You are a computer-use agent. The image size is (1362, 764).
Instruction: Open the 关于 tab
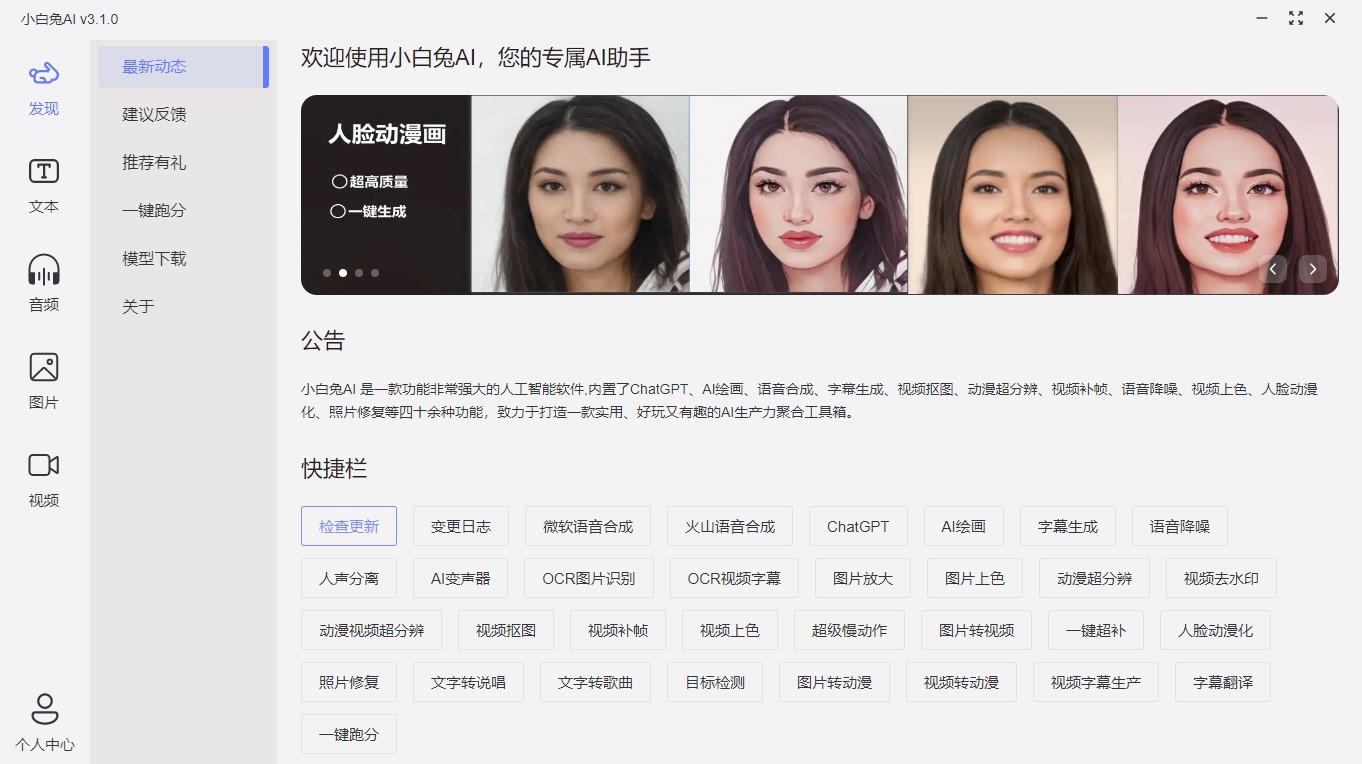pos(183,307)
